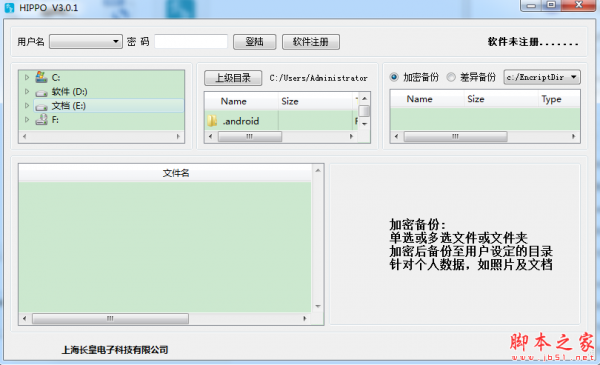This screenshot has width=600, height=365.
Task: Select the .android folder row
Action: [281, 121]
